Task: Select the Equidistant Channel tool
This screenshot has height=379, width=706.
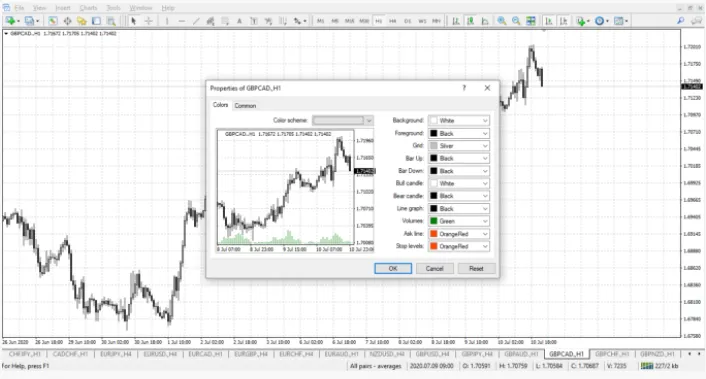Action: pyautogui.click(x=210, y=21)
